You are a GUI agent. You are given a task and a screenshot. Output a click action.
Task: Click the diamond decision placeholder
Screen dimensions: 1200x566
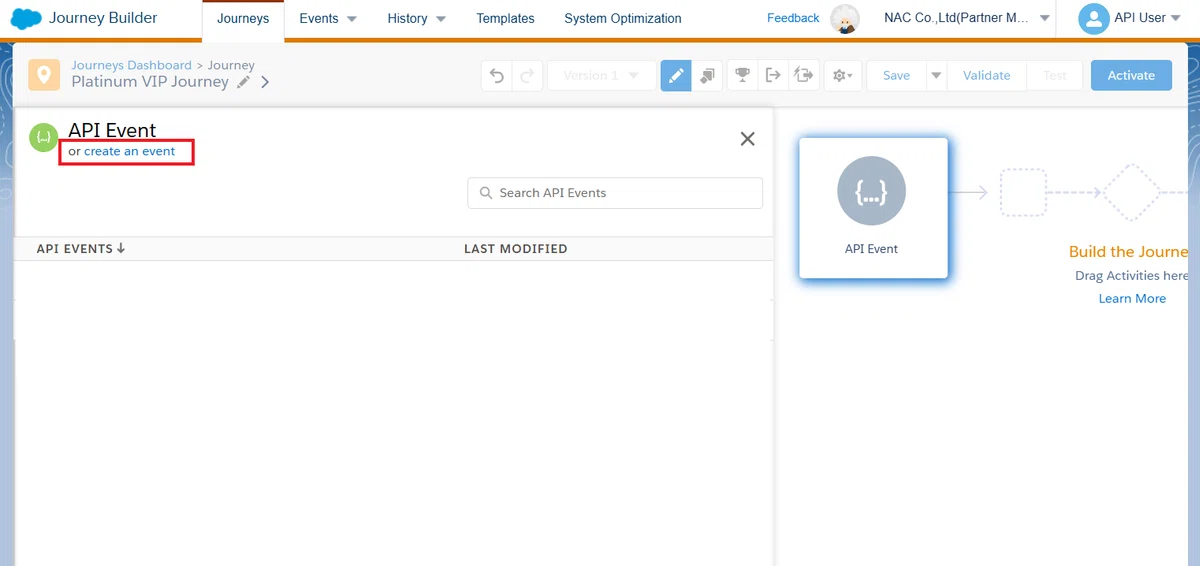pos(1133,193)
